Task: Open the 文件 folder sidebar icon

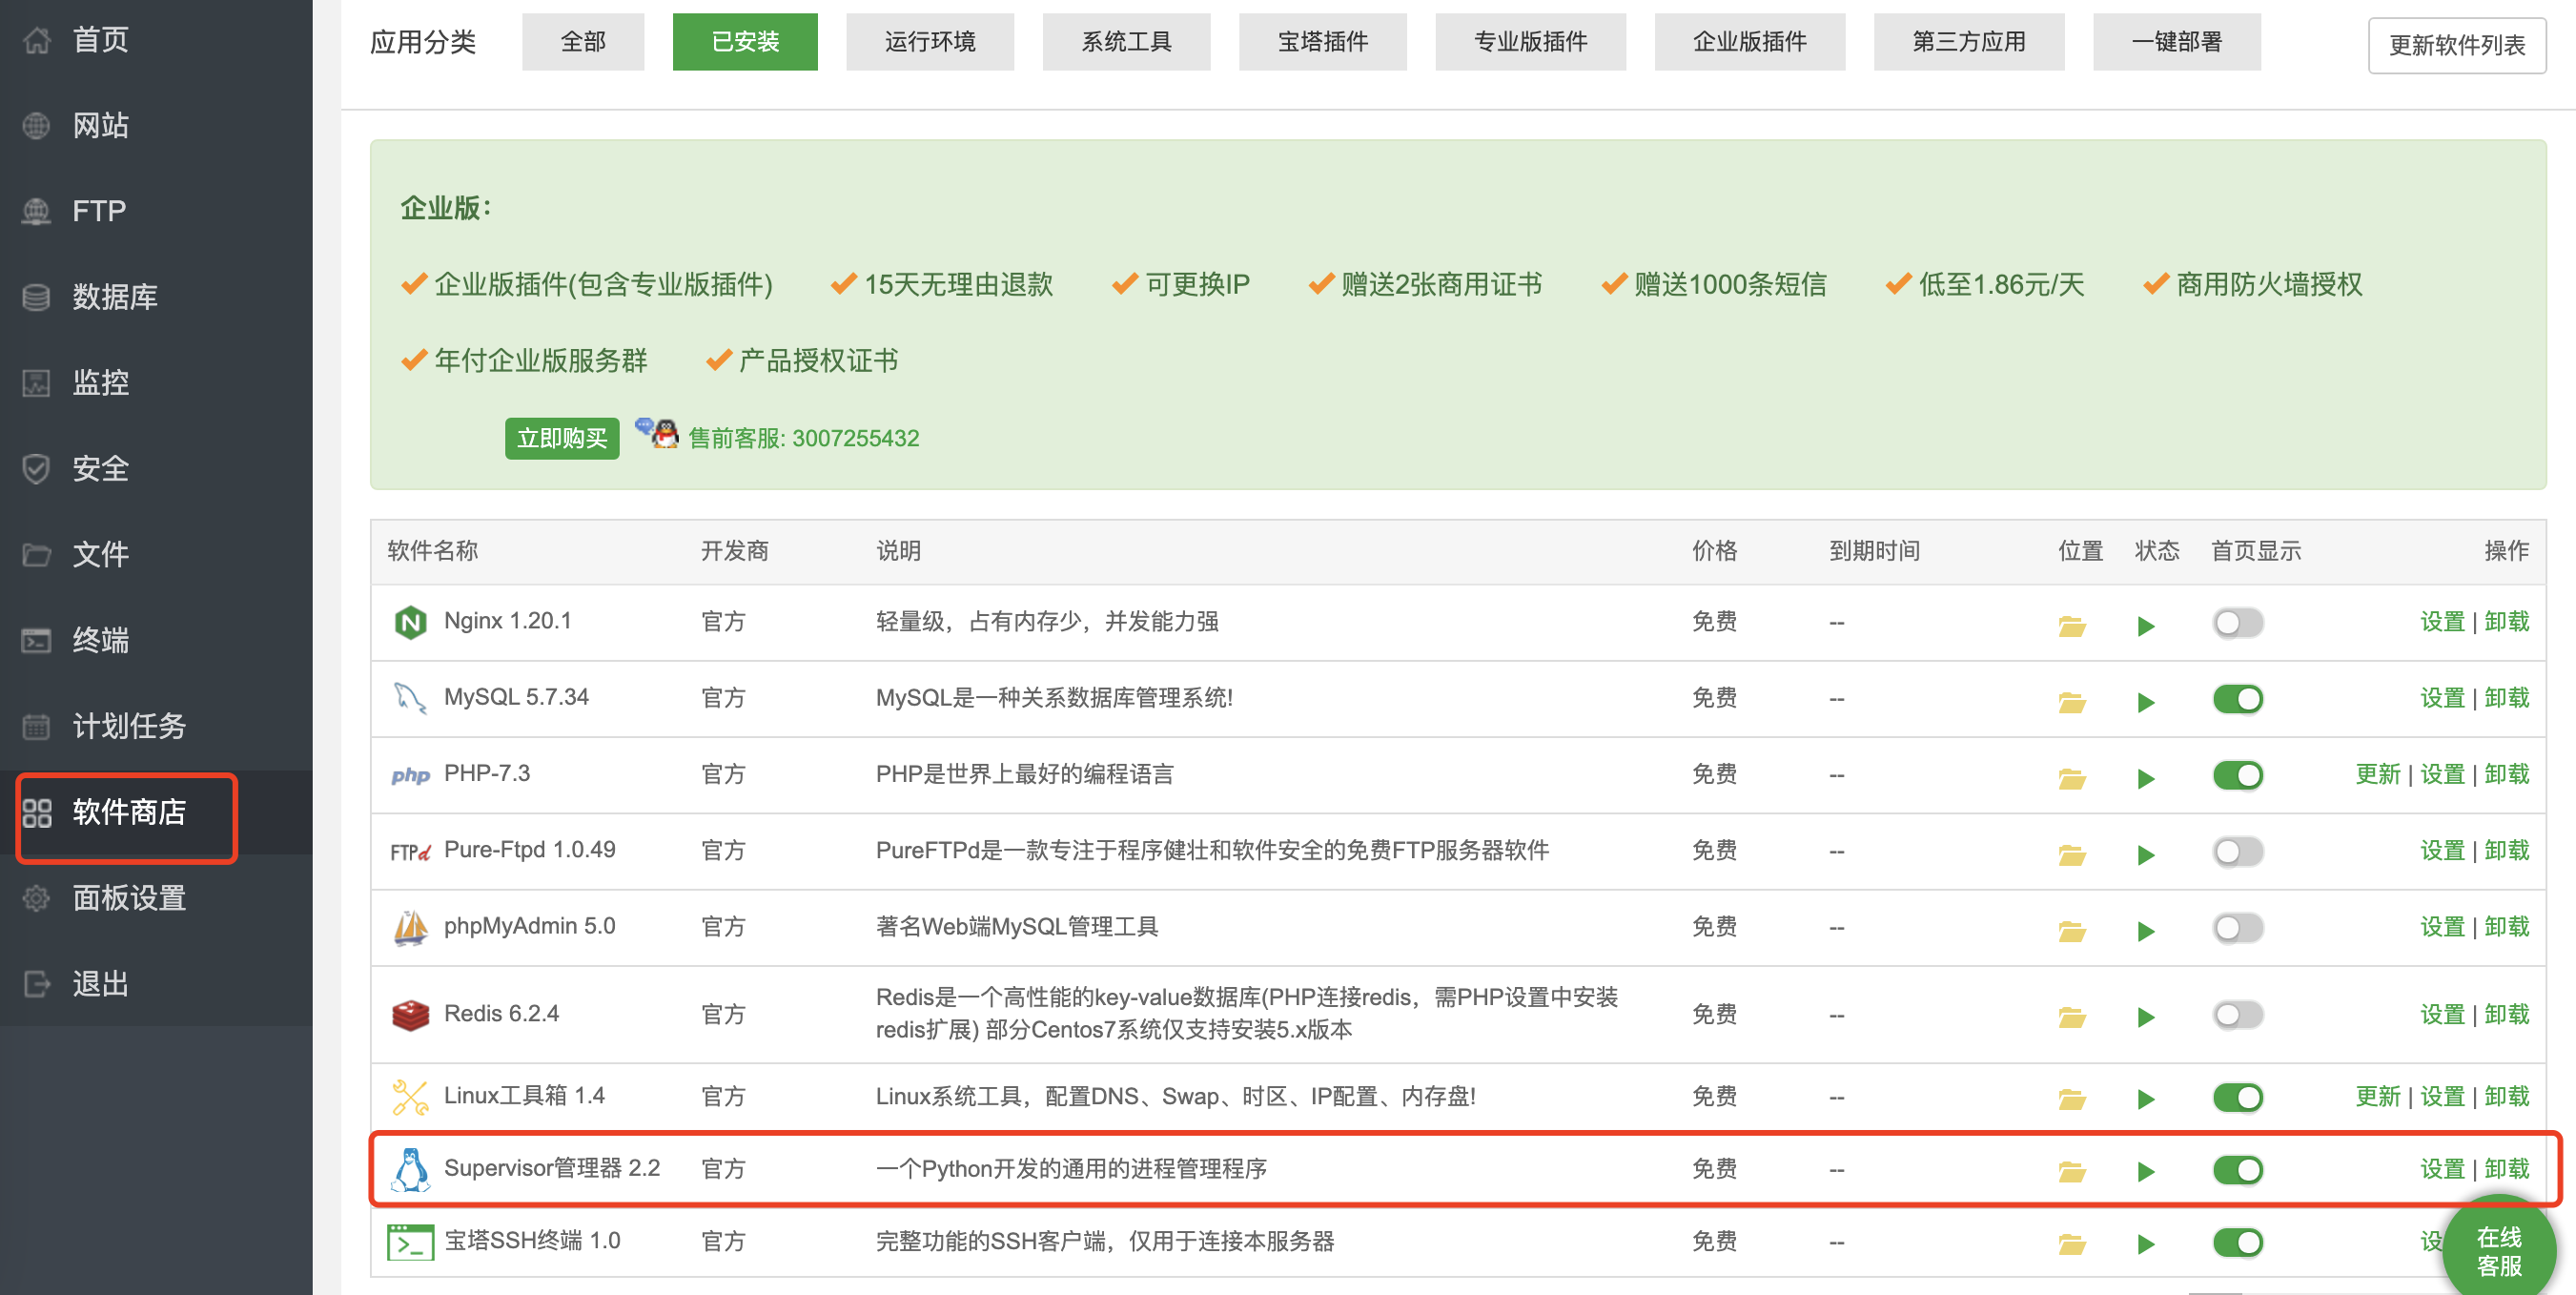Action: [36, 555]
